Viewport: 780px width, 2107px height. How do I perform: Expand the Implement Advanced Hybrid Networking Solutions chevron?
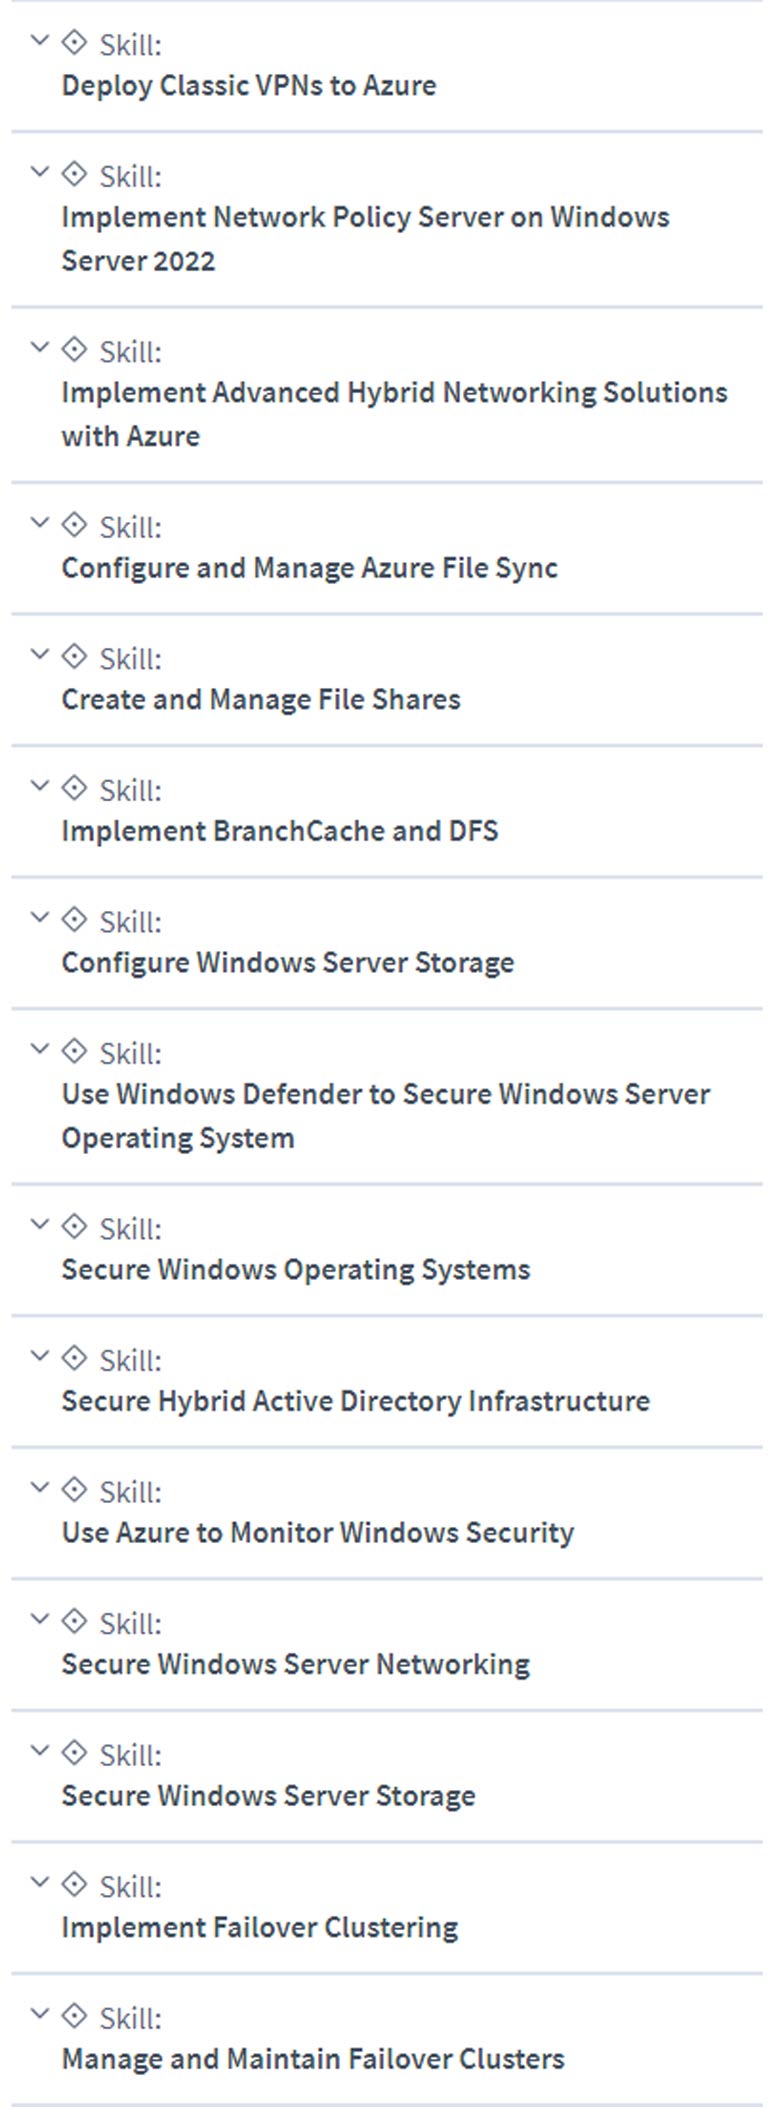click(x=40, y=348)
